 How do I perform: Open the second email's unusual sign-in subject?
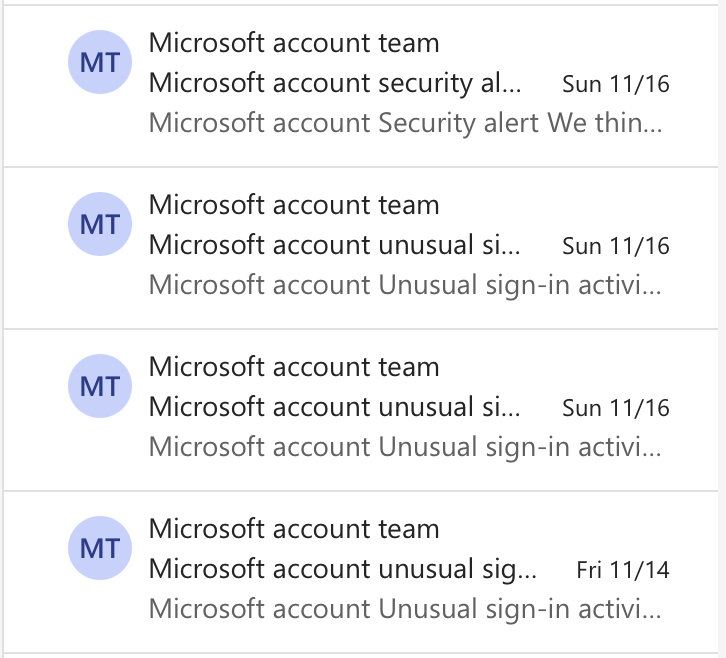pos(335,245)
